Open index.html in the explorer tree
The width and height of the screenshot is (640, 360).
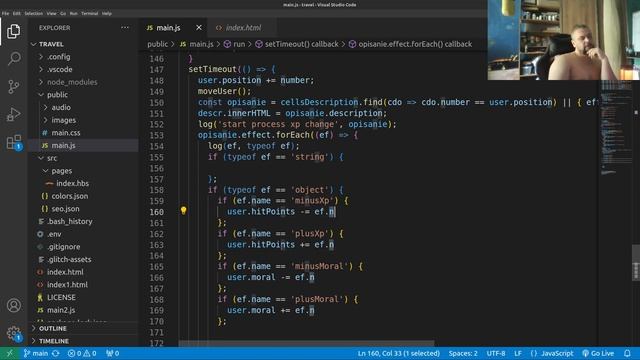click(83, 272)
